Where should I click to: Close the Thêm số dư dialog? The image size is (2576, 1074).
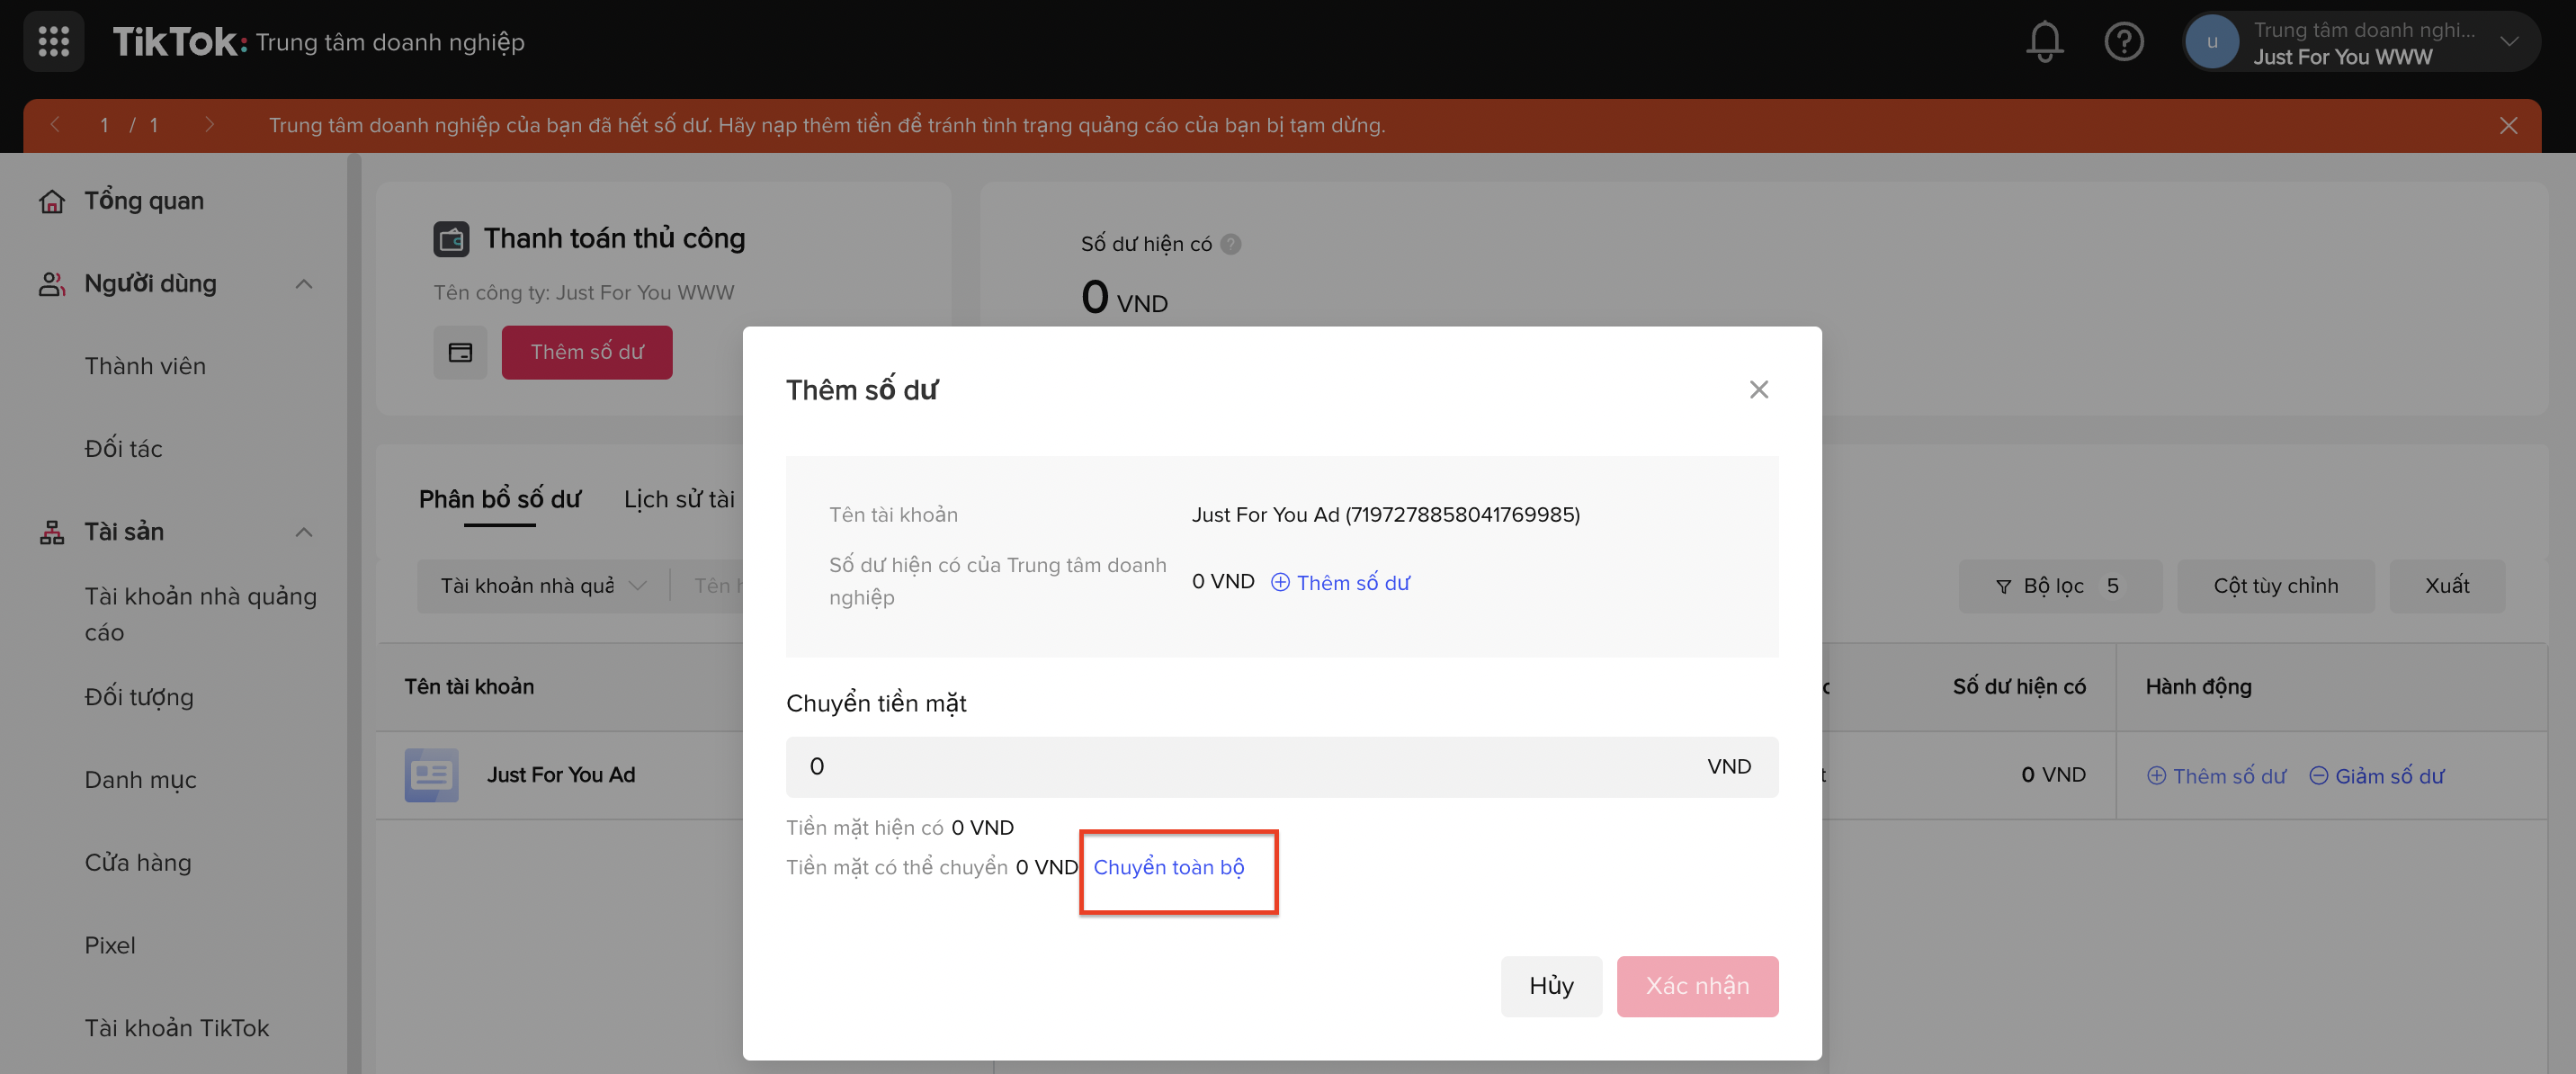point(1758,390)
